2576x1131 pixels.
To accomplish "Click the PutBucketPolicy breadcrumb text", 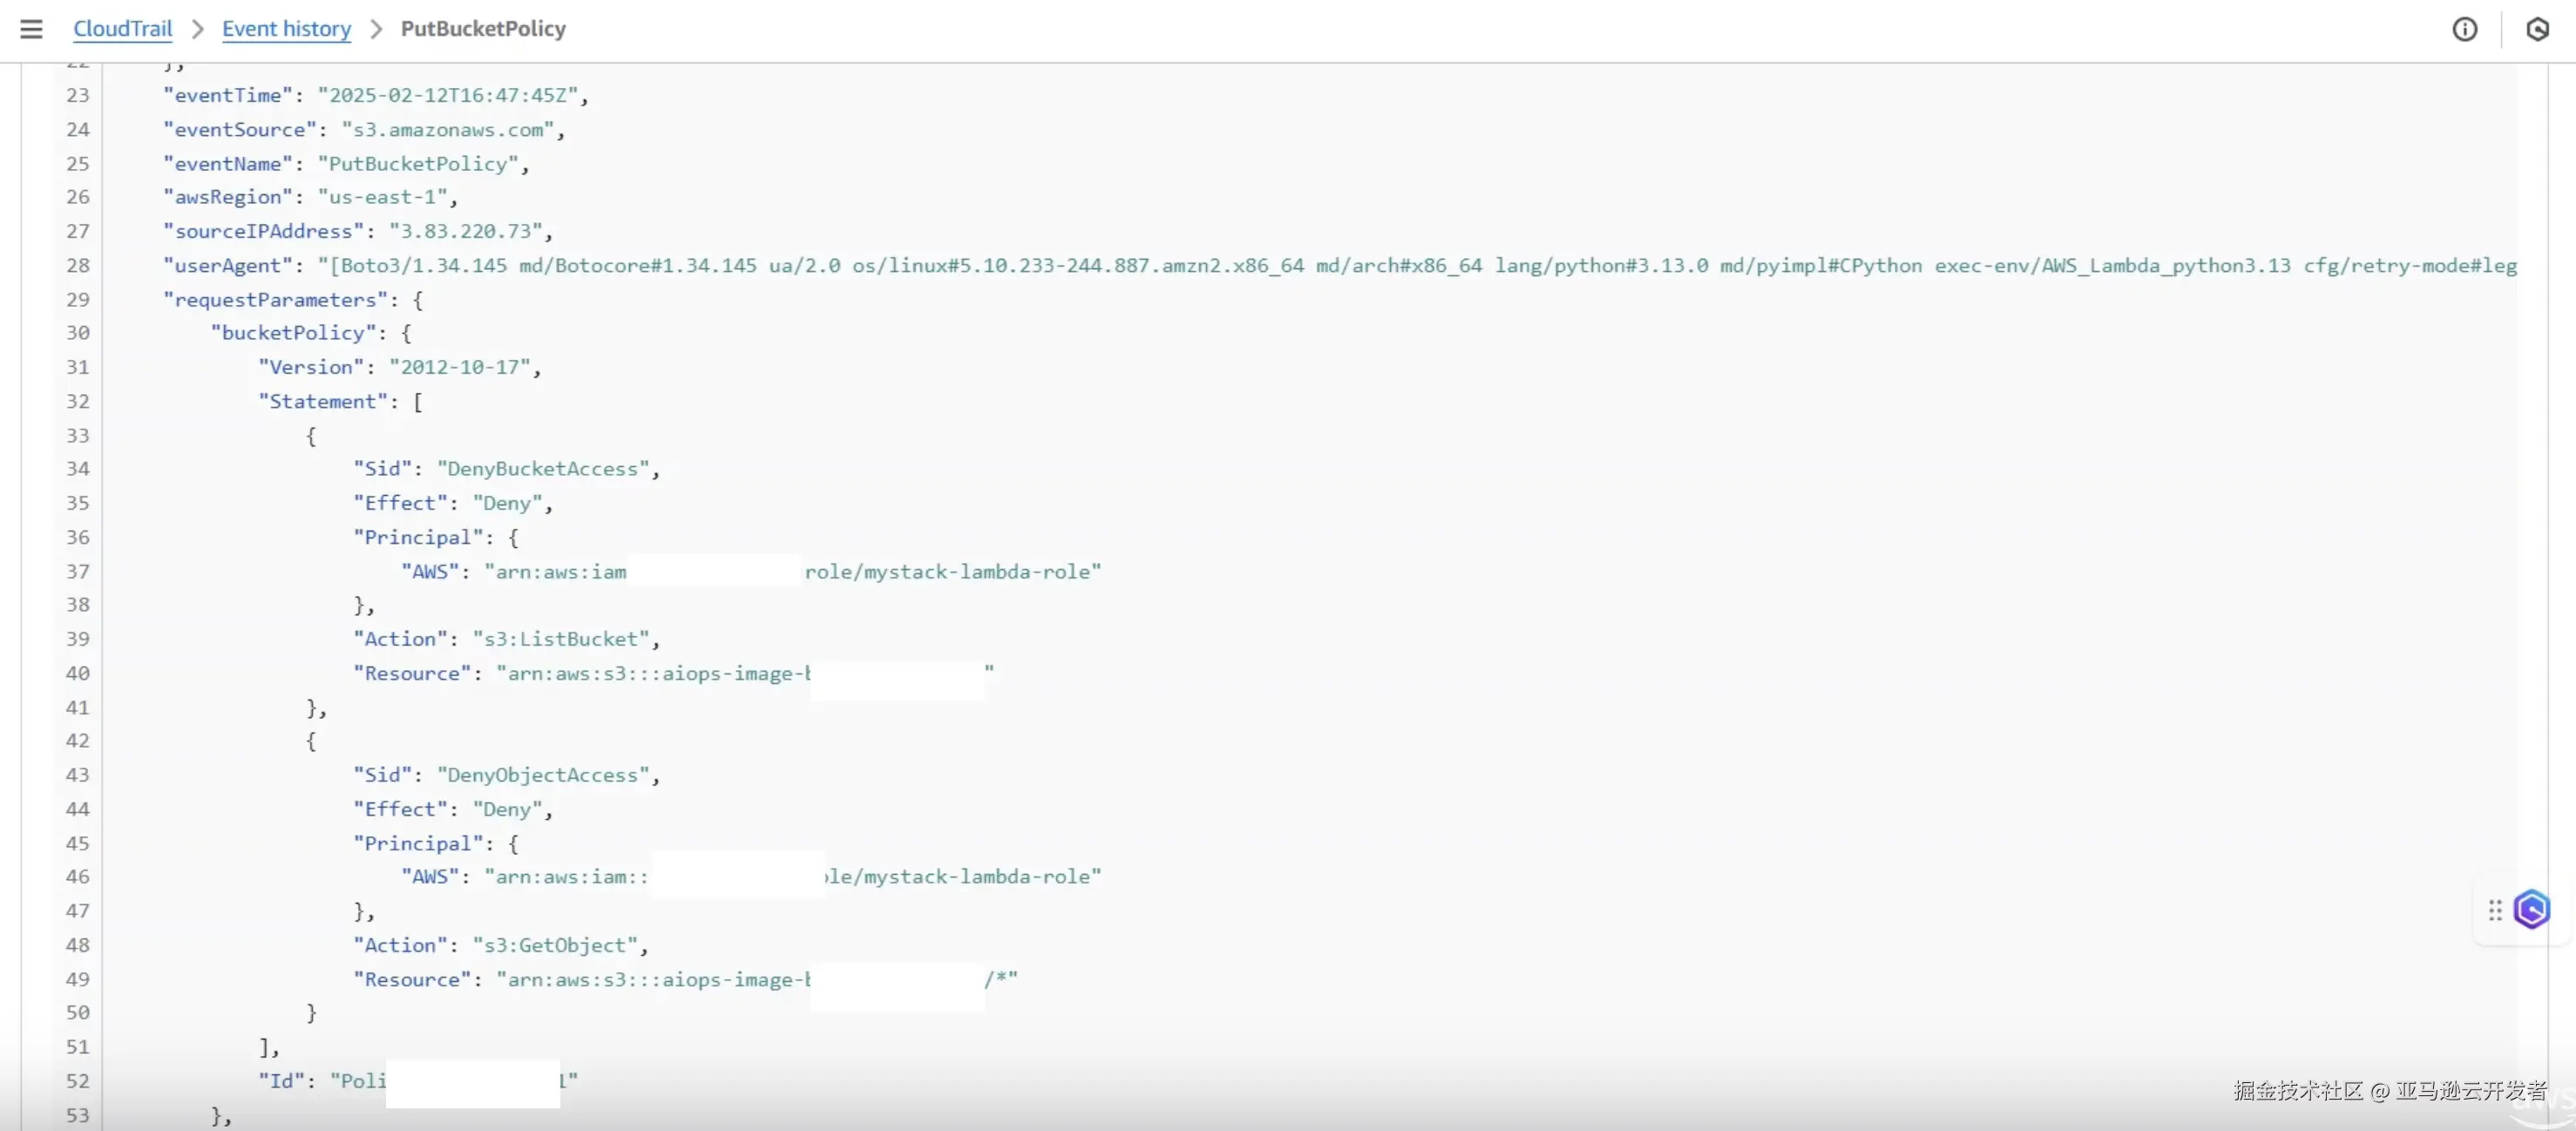I will point(483,29).
